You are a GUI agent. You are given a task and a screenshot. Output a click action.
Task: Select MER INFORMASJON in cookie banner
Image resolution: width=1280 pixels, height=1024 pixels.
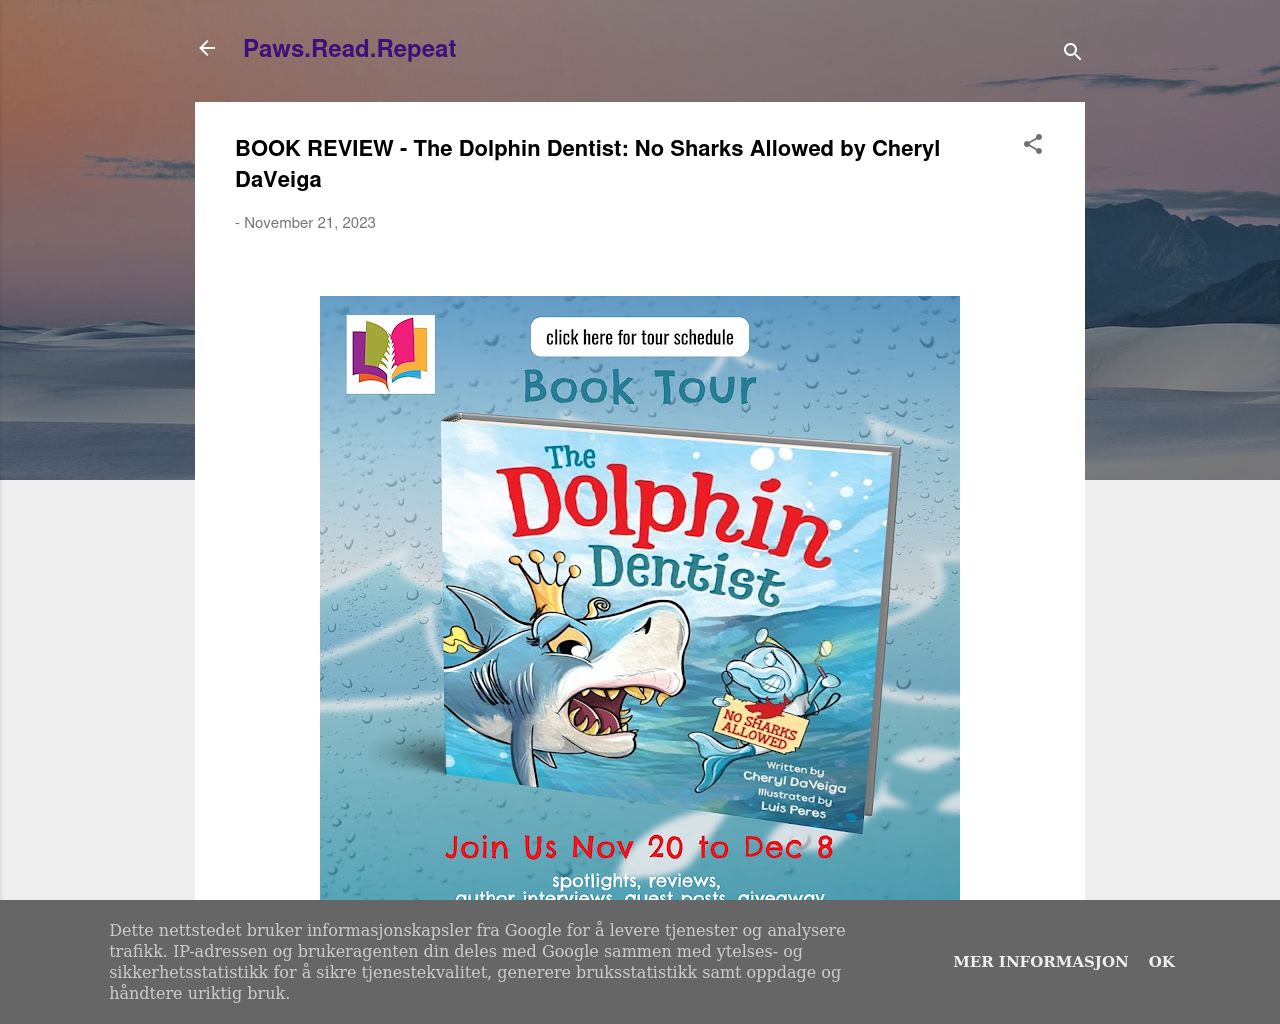pyautogui.click(x=1040, y=961)
